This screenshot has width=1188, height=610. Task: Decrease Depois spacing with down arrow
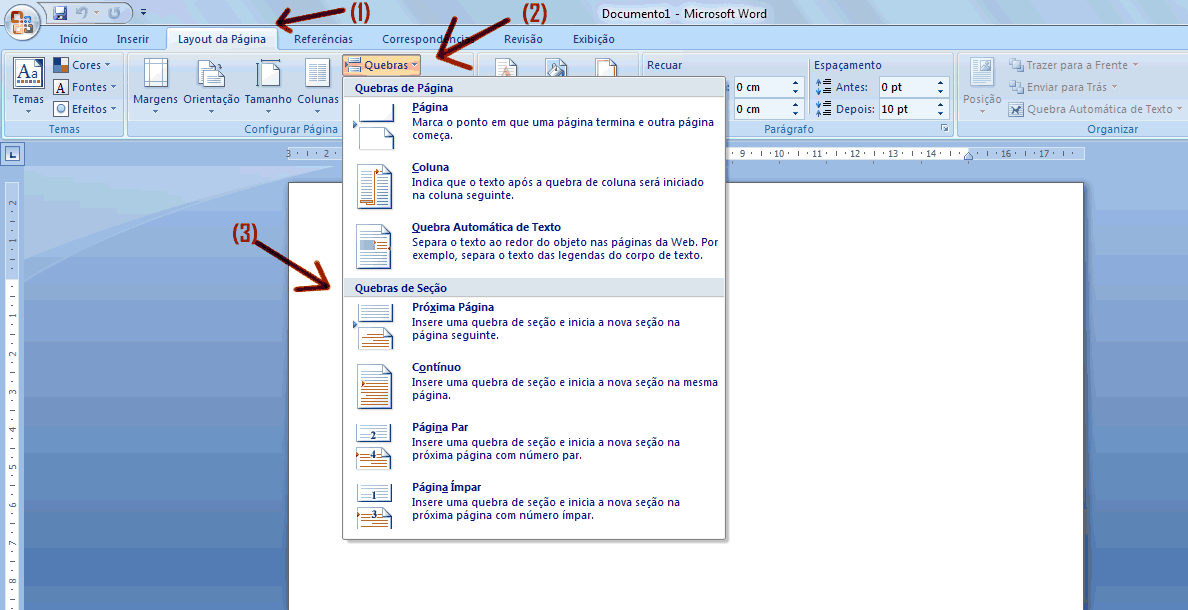pyautogui.click(x=941, y=114)
